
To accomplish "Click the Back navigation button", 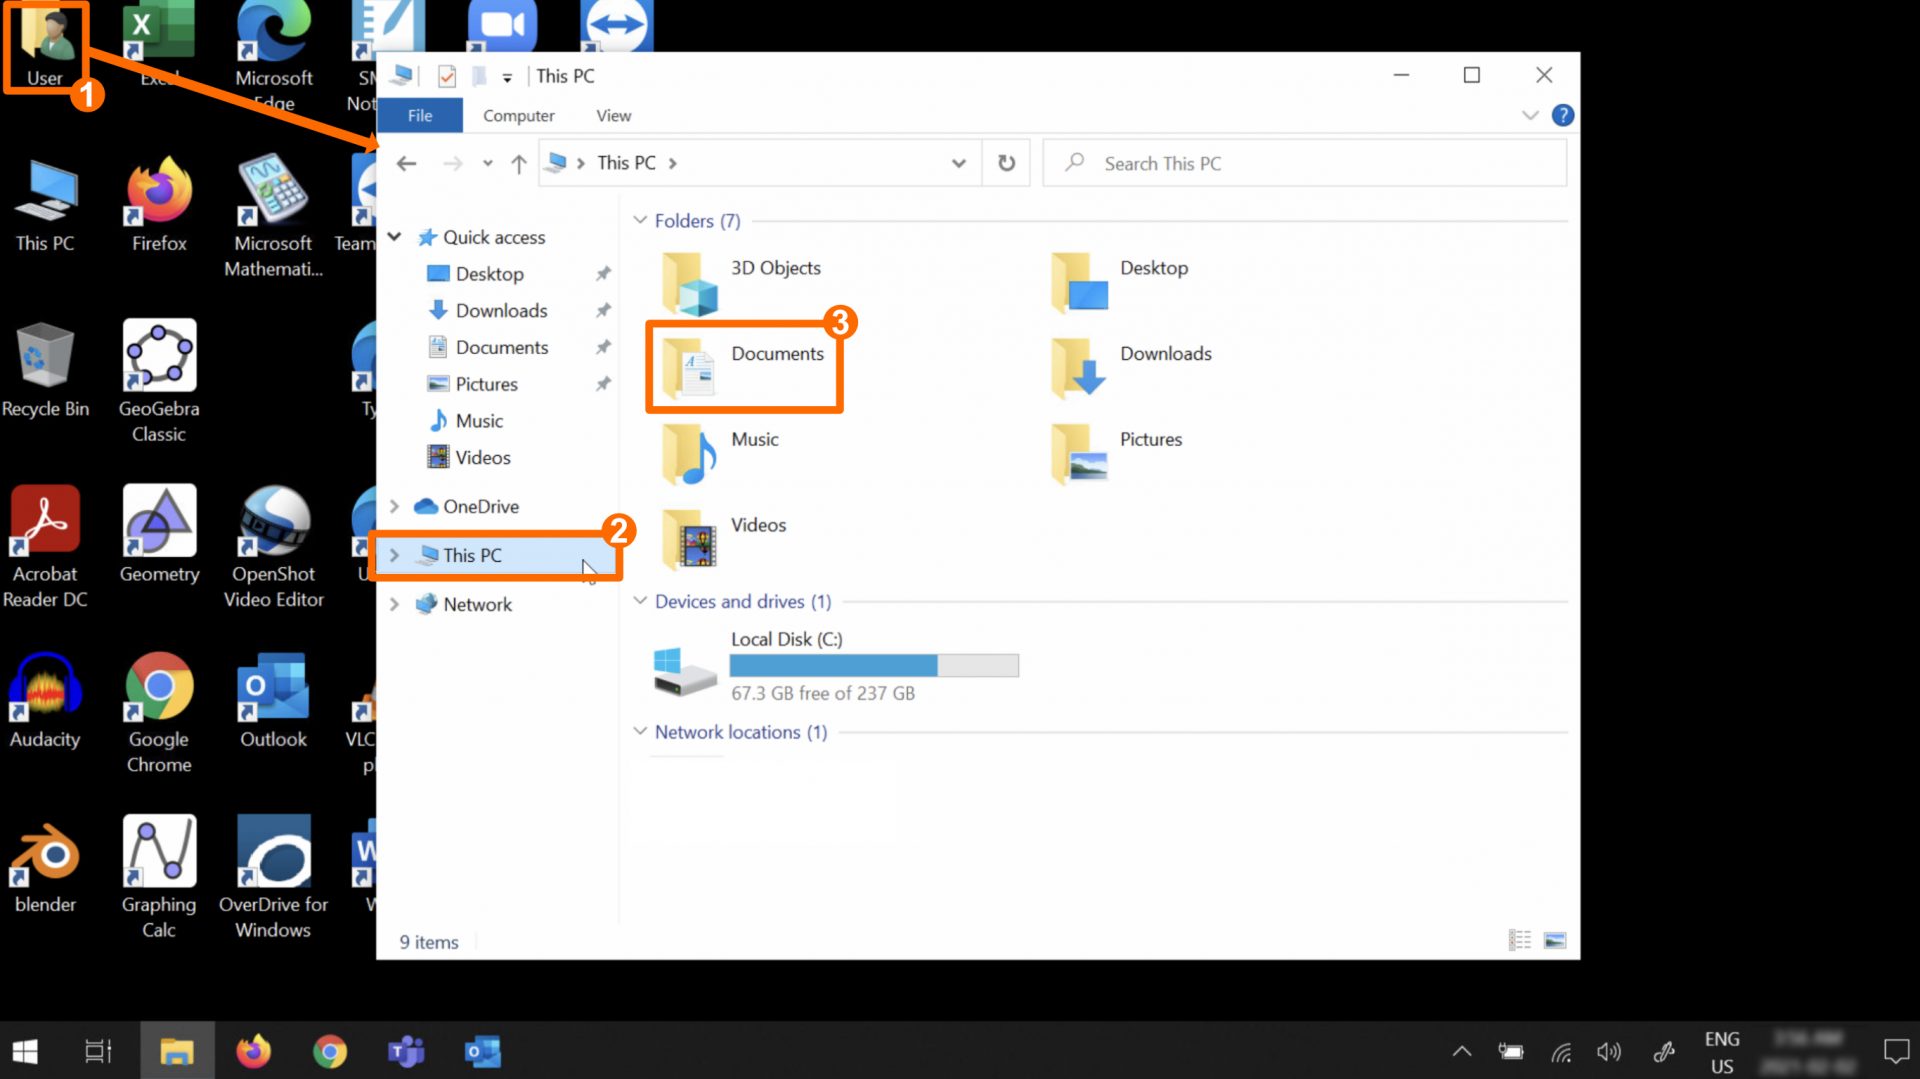I will point(406,163).
